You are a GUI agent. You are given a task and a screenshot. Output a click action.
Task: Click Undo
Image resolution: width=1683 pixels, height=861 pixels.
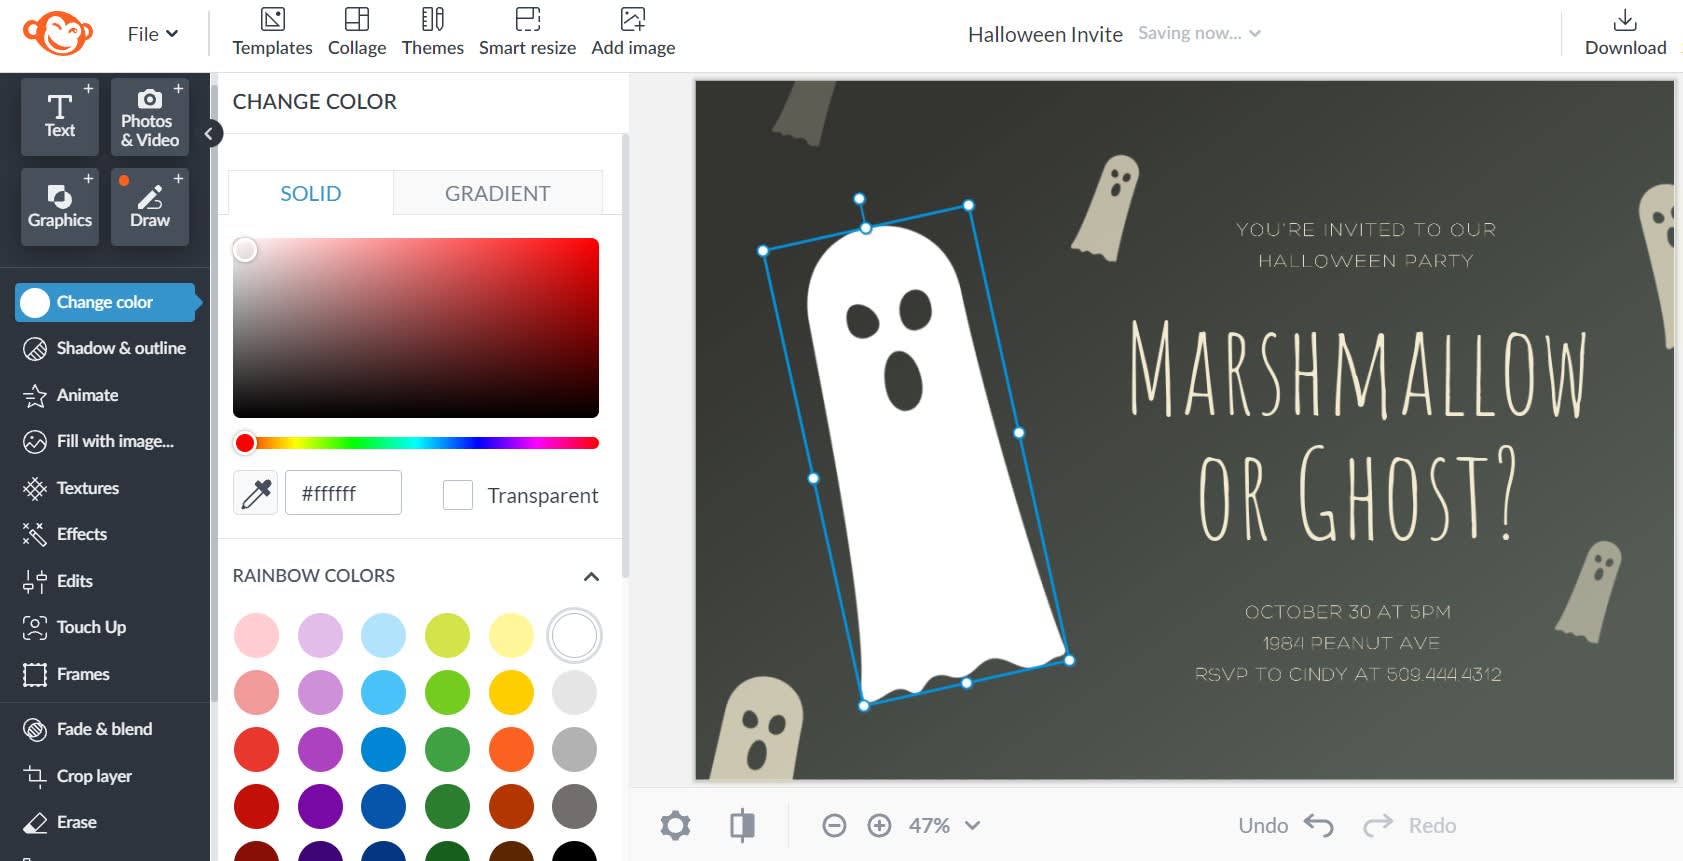click(1286, 826)
